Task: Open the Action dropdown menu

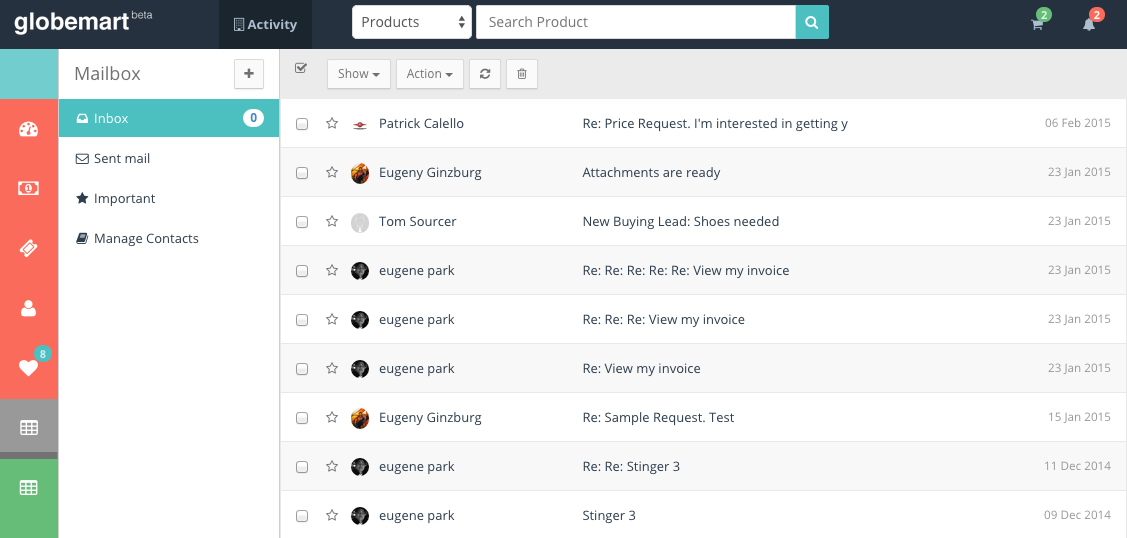Action: coord(429,74)
